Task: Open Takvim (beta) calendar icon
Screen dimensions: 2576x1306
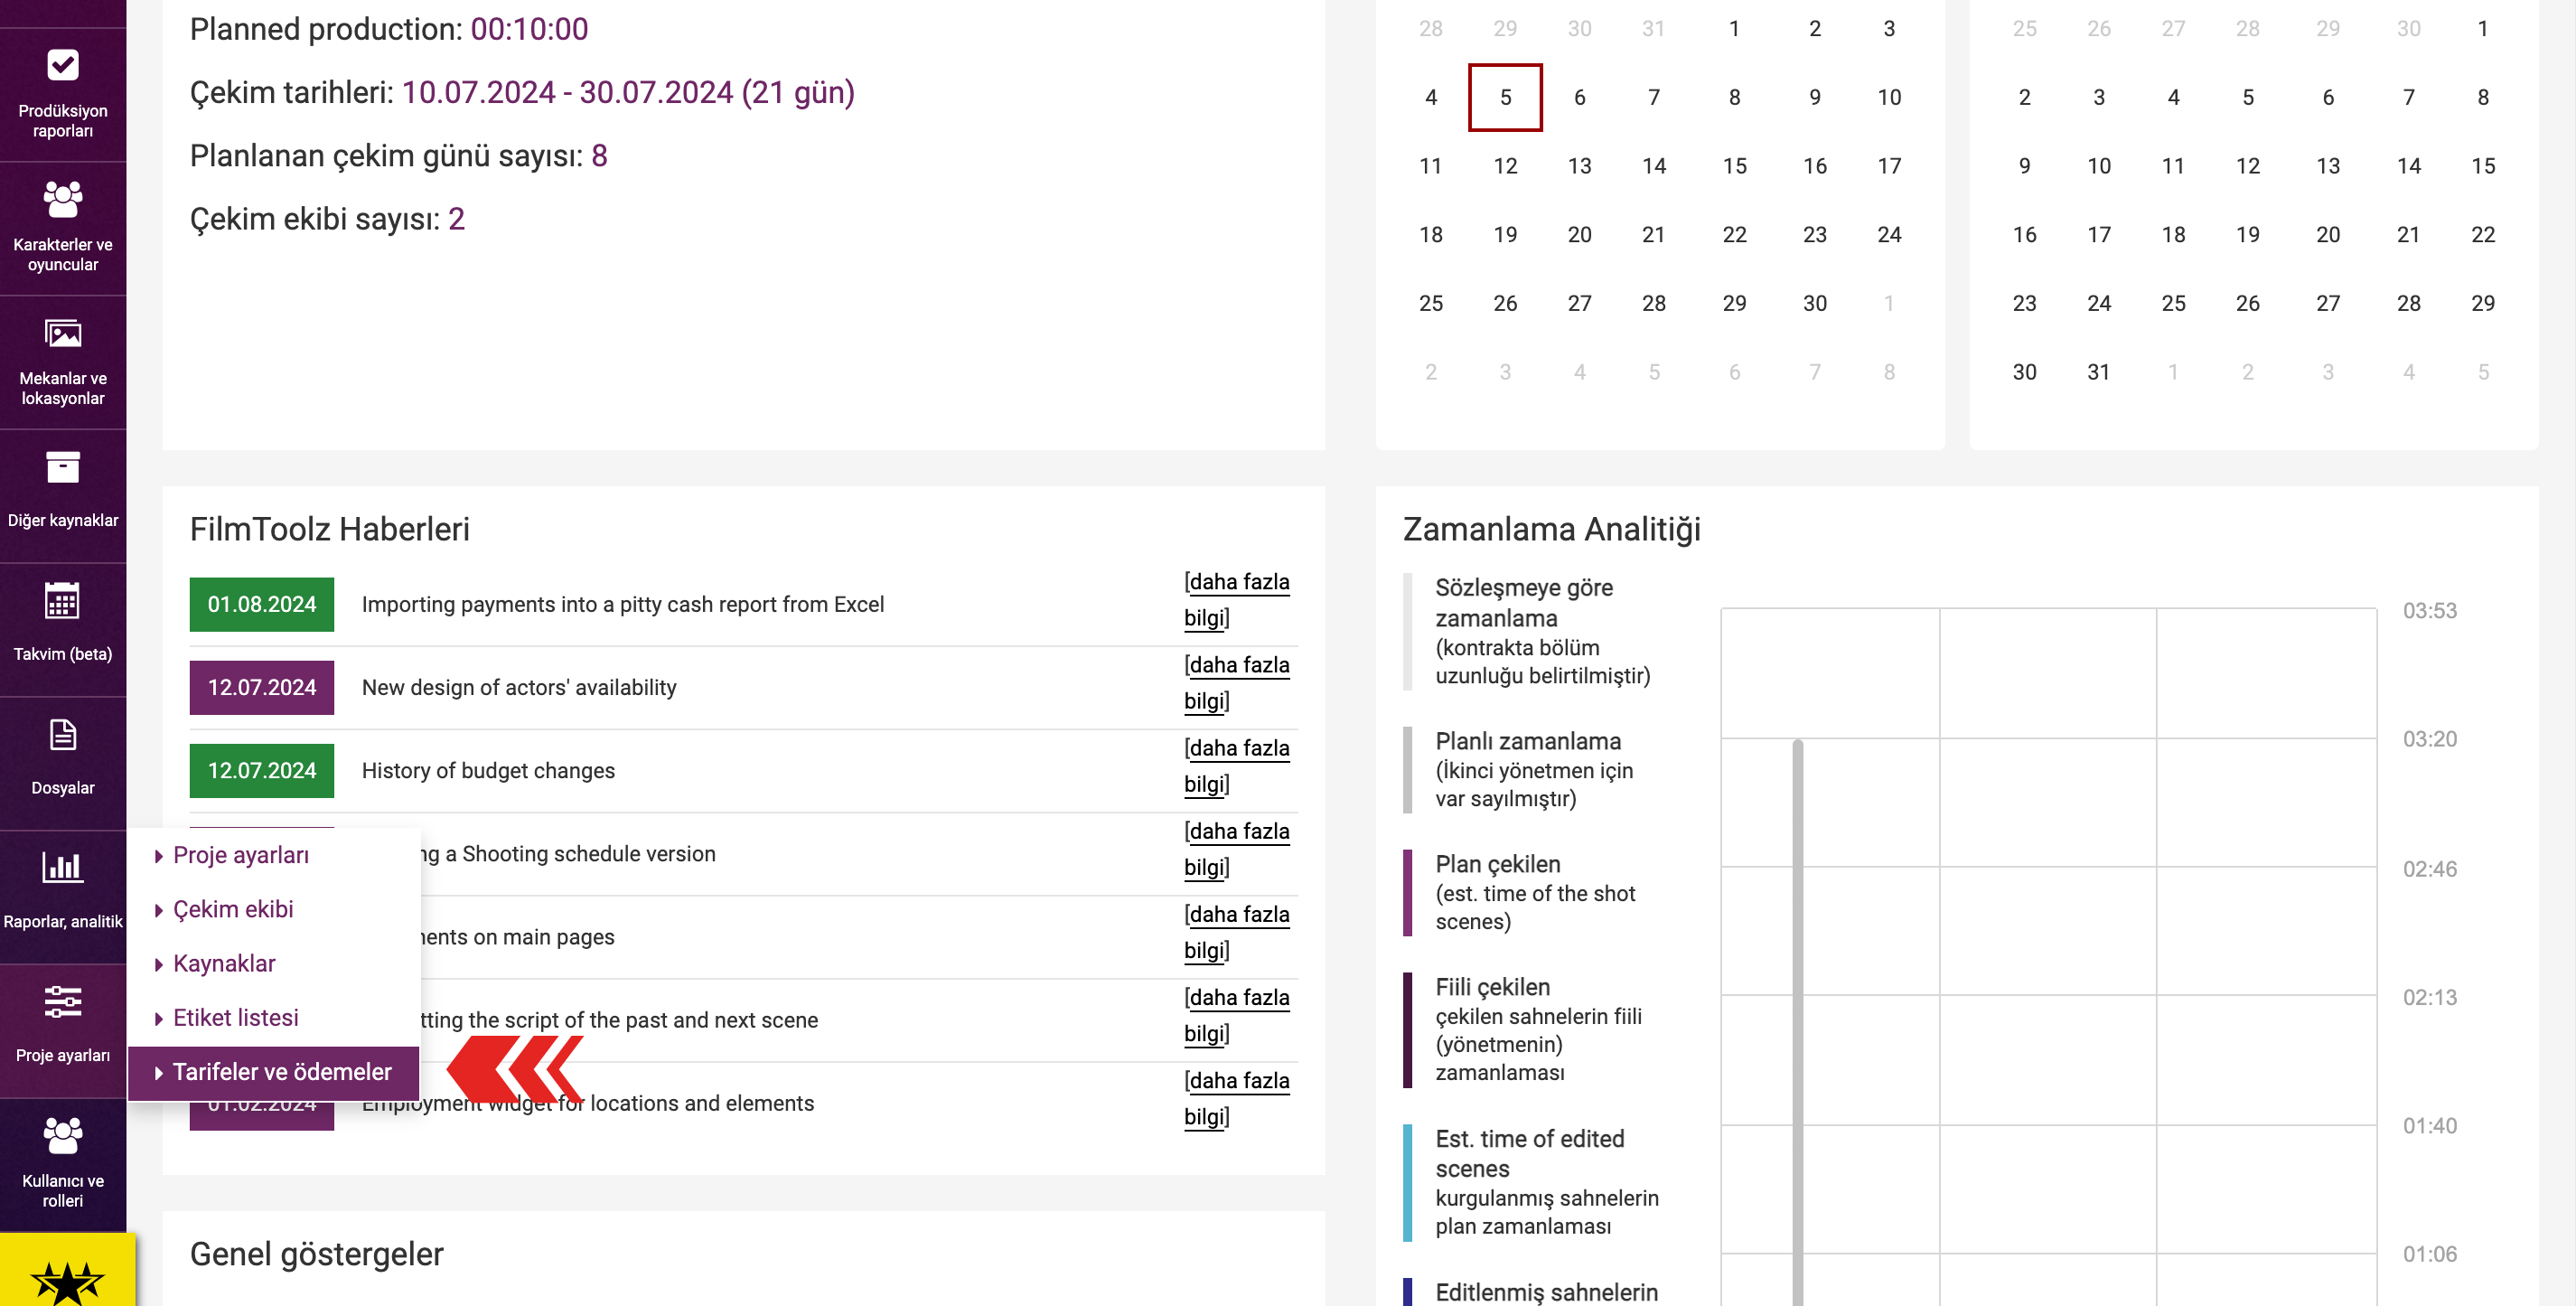Action: [x=63, y=600]
